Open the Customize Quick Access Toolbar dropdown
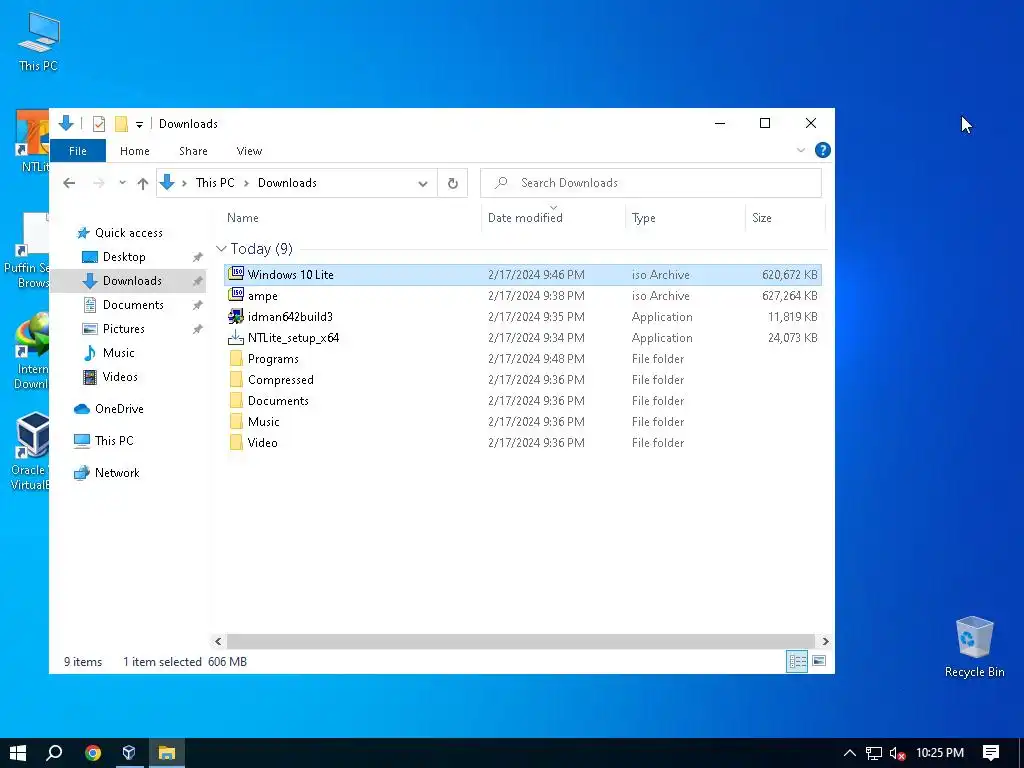Screen dimensions: 1024x768 click(139, 124)
